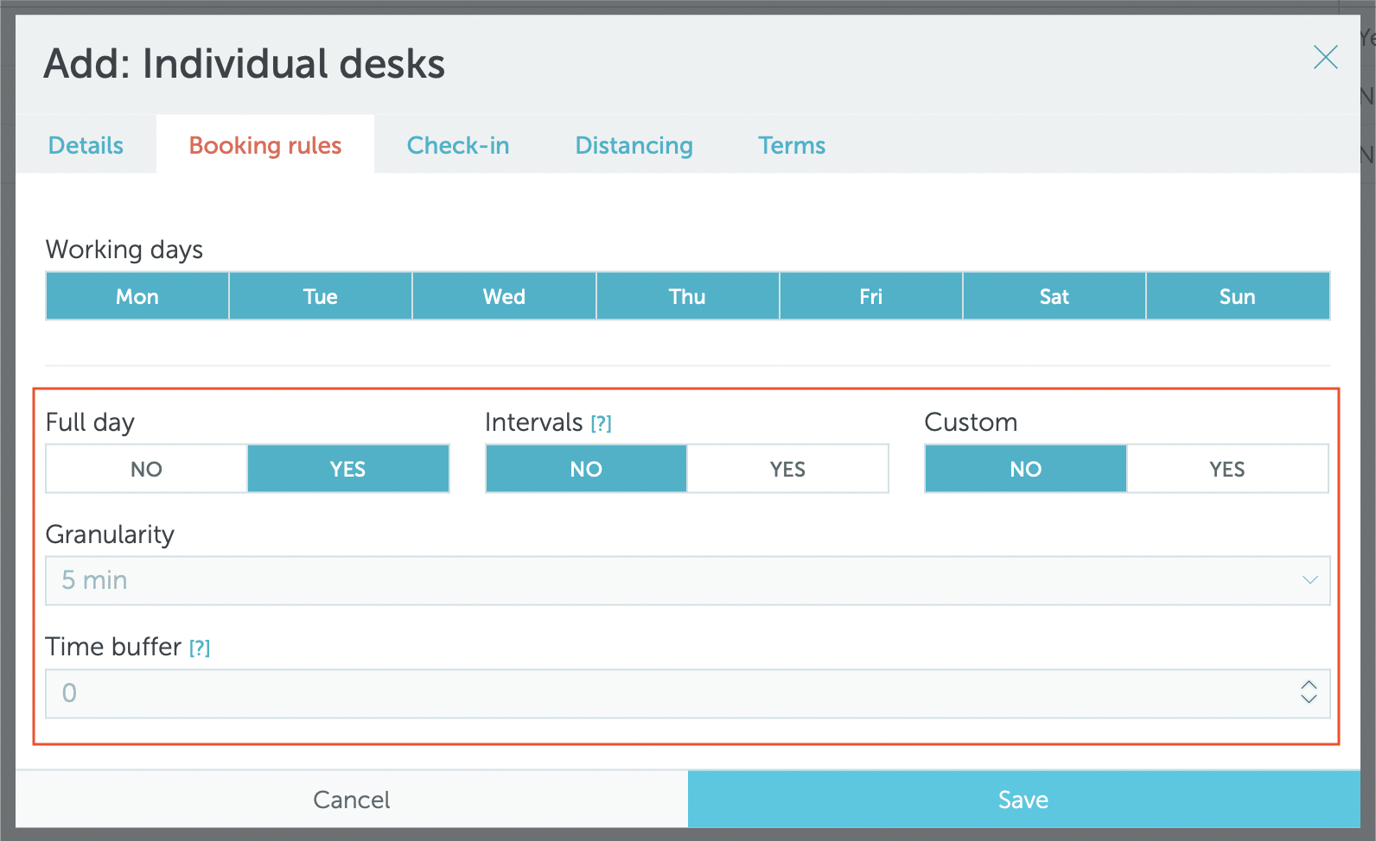The image size is (1376, 841).
Task: Deselect Wednesday in Working days
Action: (503, 296)
